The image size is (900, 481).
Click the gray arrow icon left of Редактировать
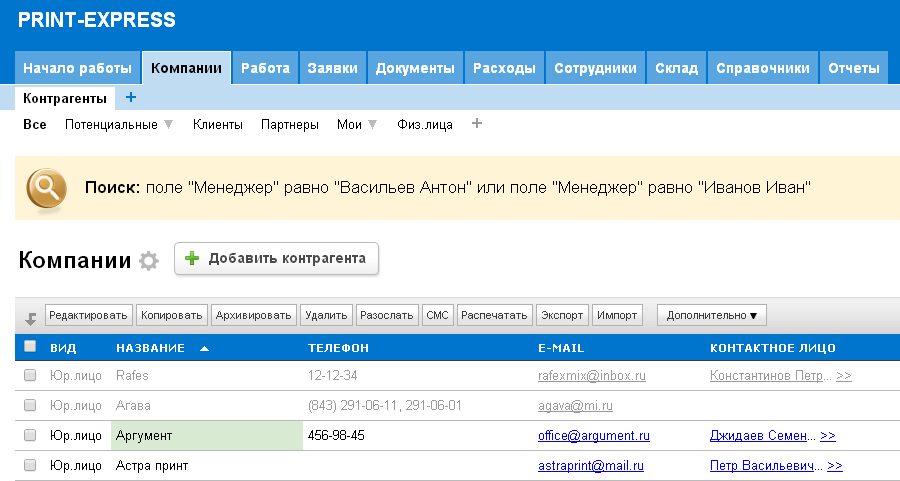pyautogui.click(x=30, y=318)
